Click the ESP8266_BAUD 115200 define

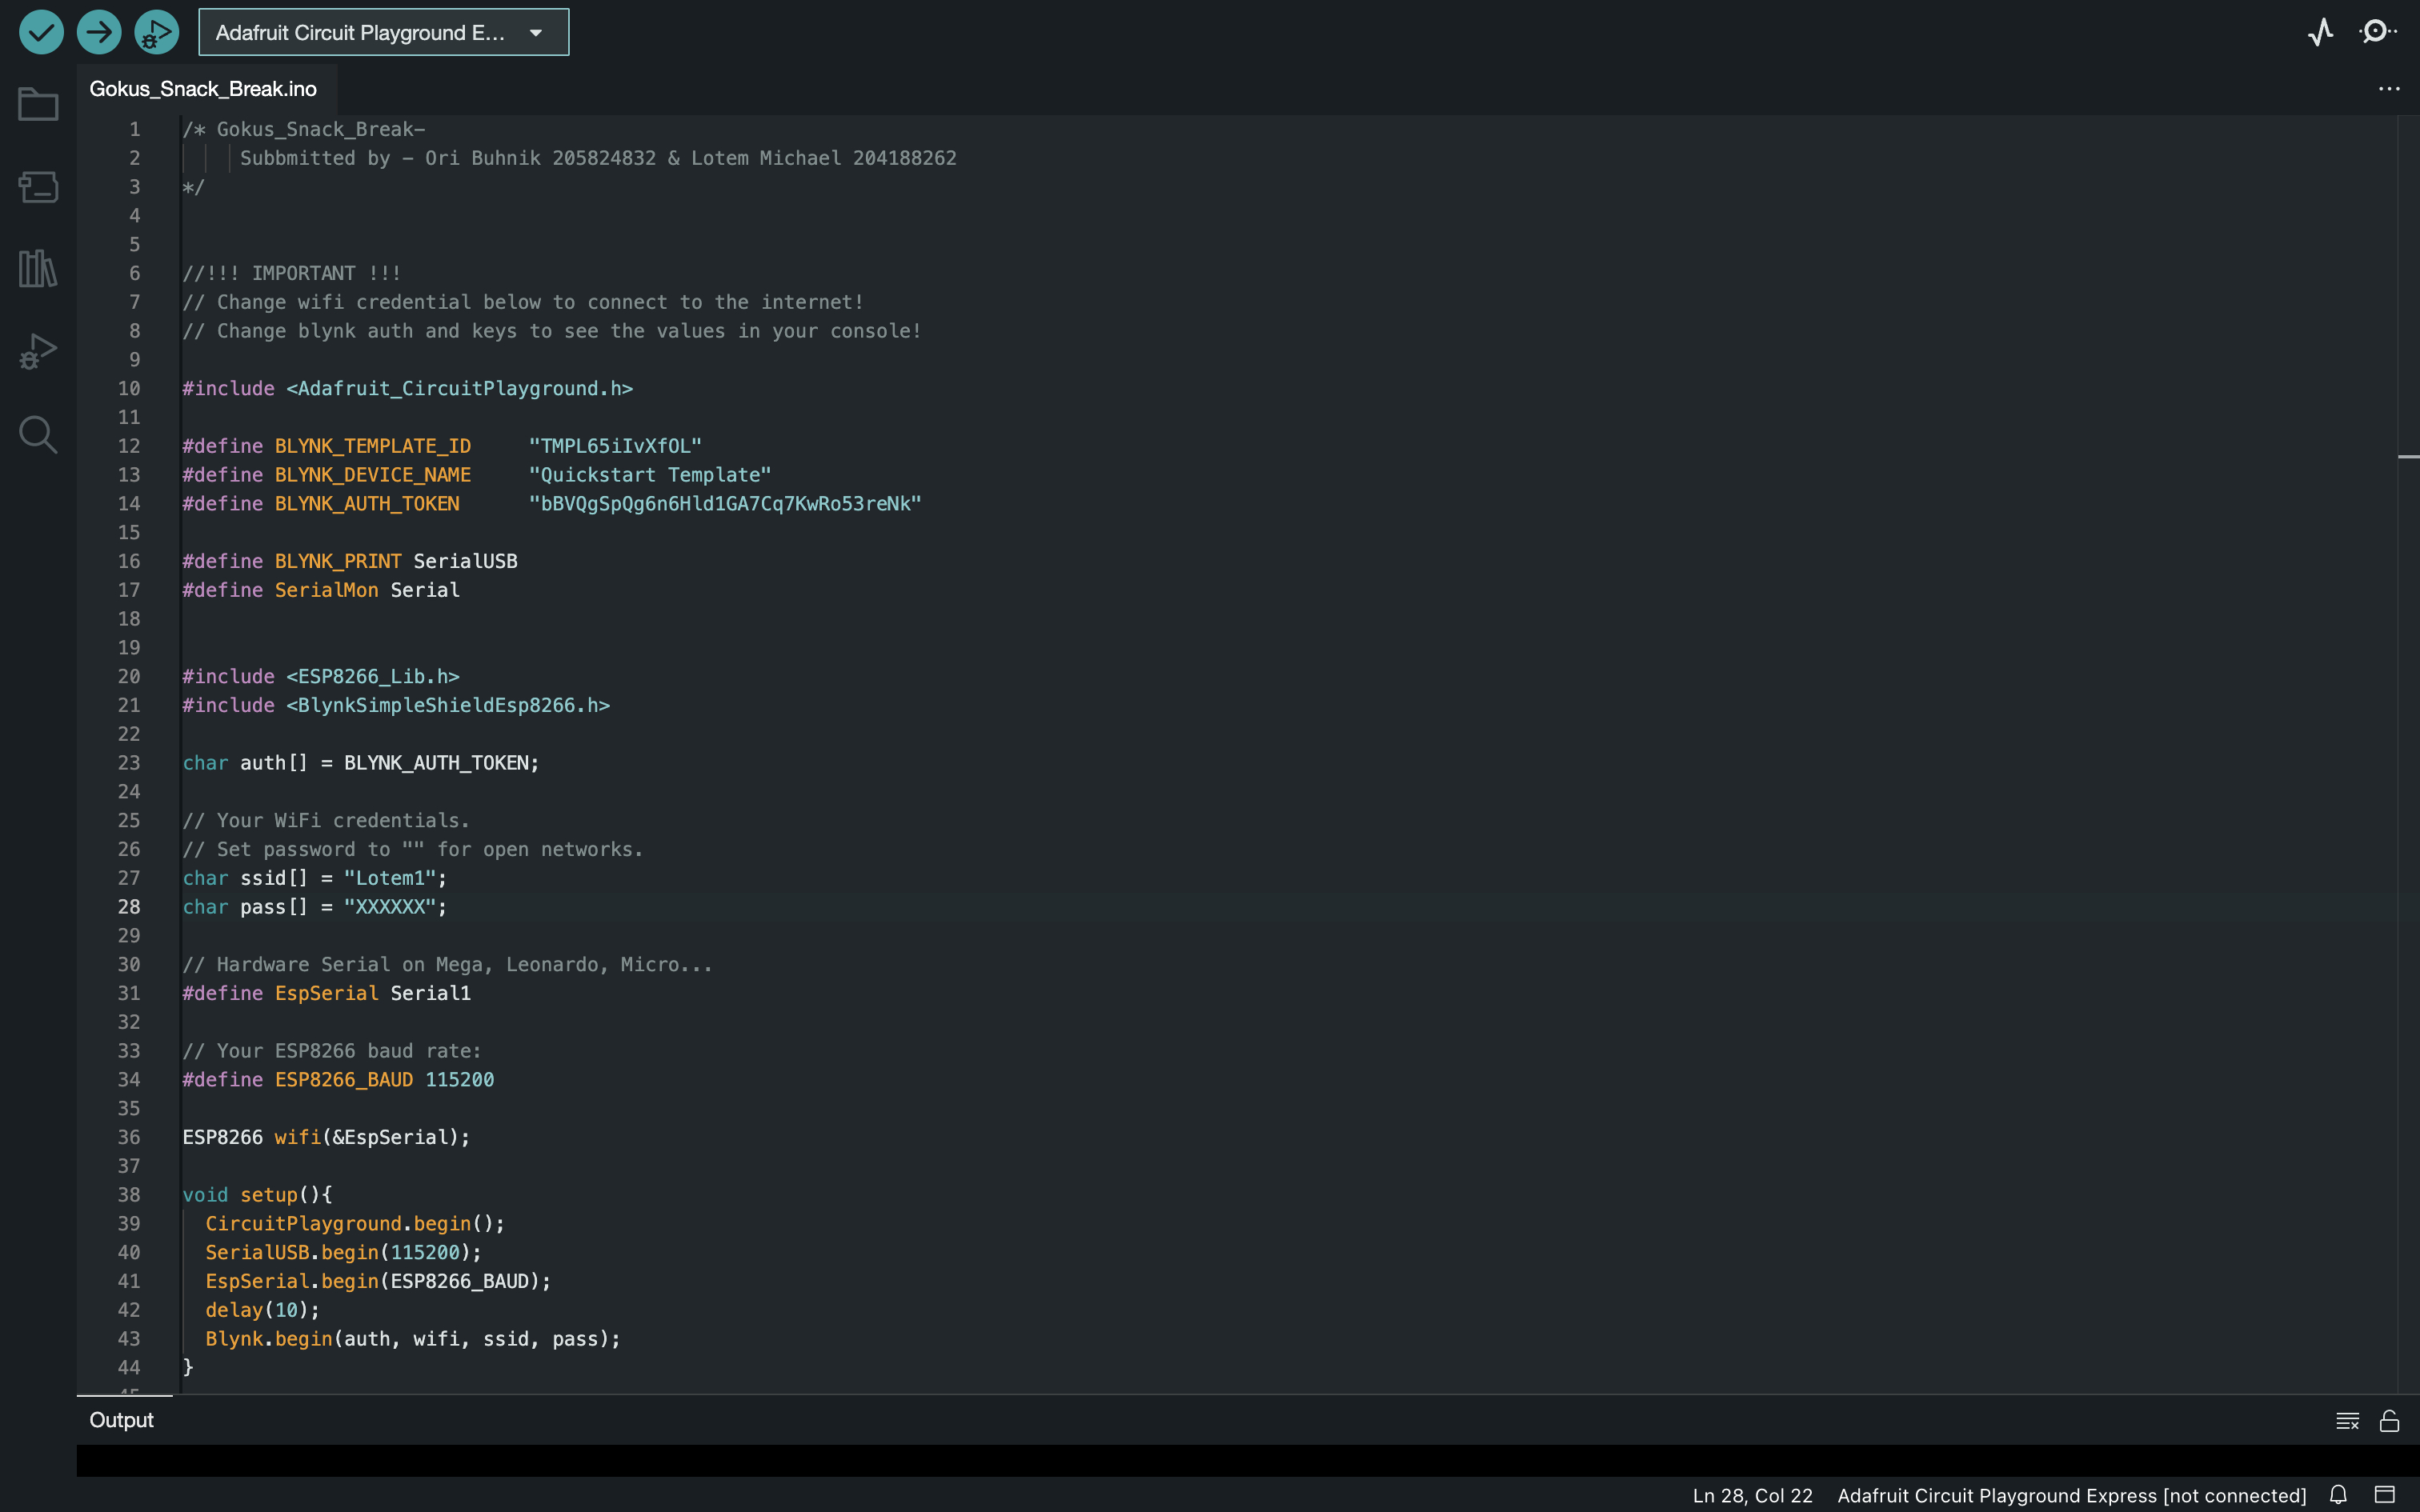coord(338,1080)
